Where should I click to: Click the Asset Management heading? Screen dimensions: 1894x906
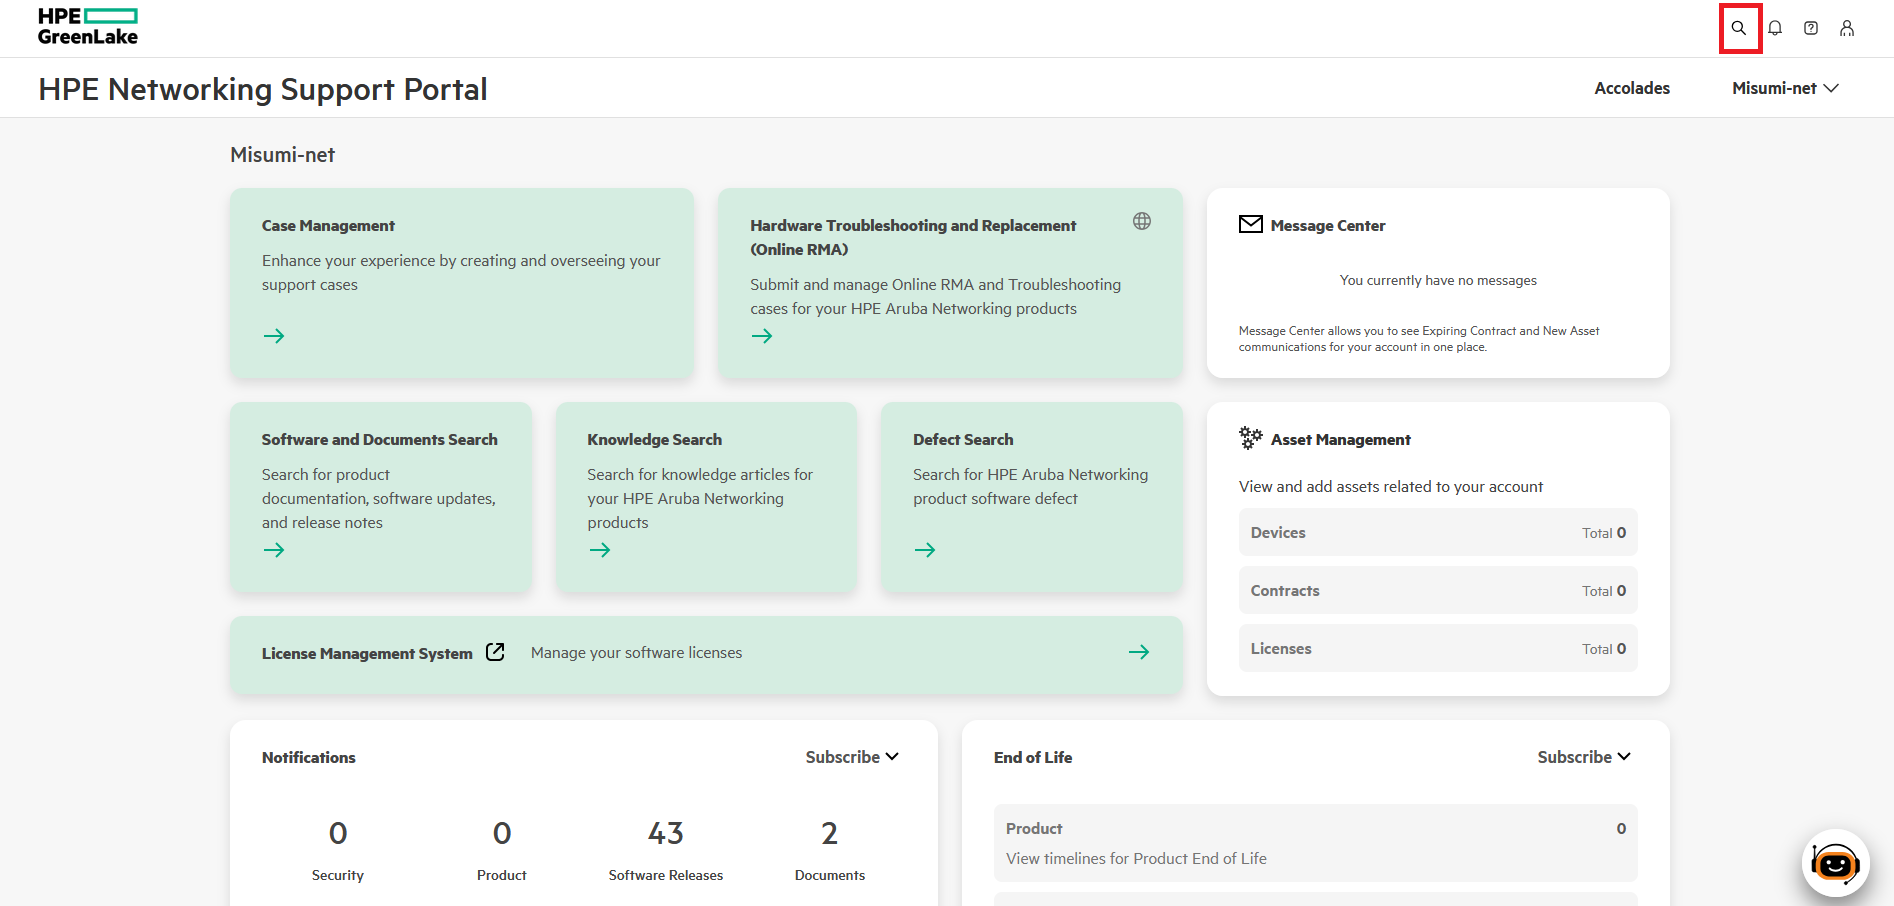tap(1341, 440)
